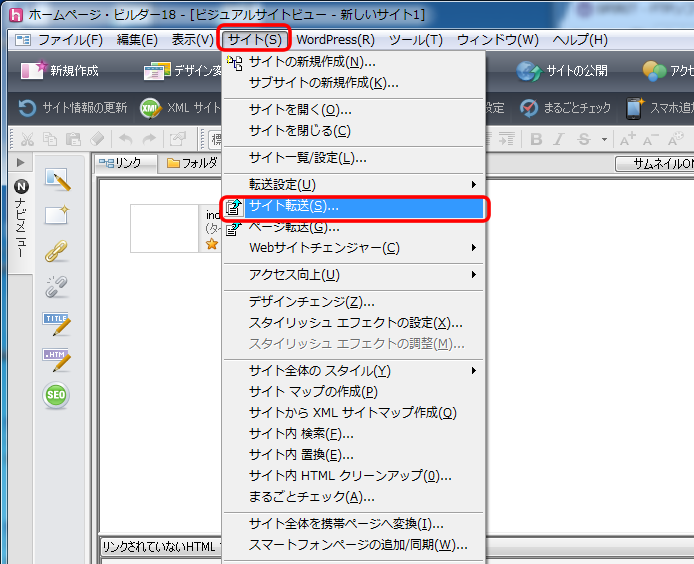This screenshot has height=564, width=694.
Task: Click the decrease font size A- icon
Action: click(651, 139)
